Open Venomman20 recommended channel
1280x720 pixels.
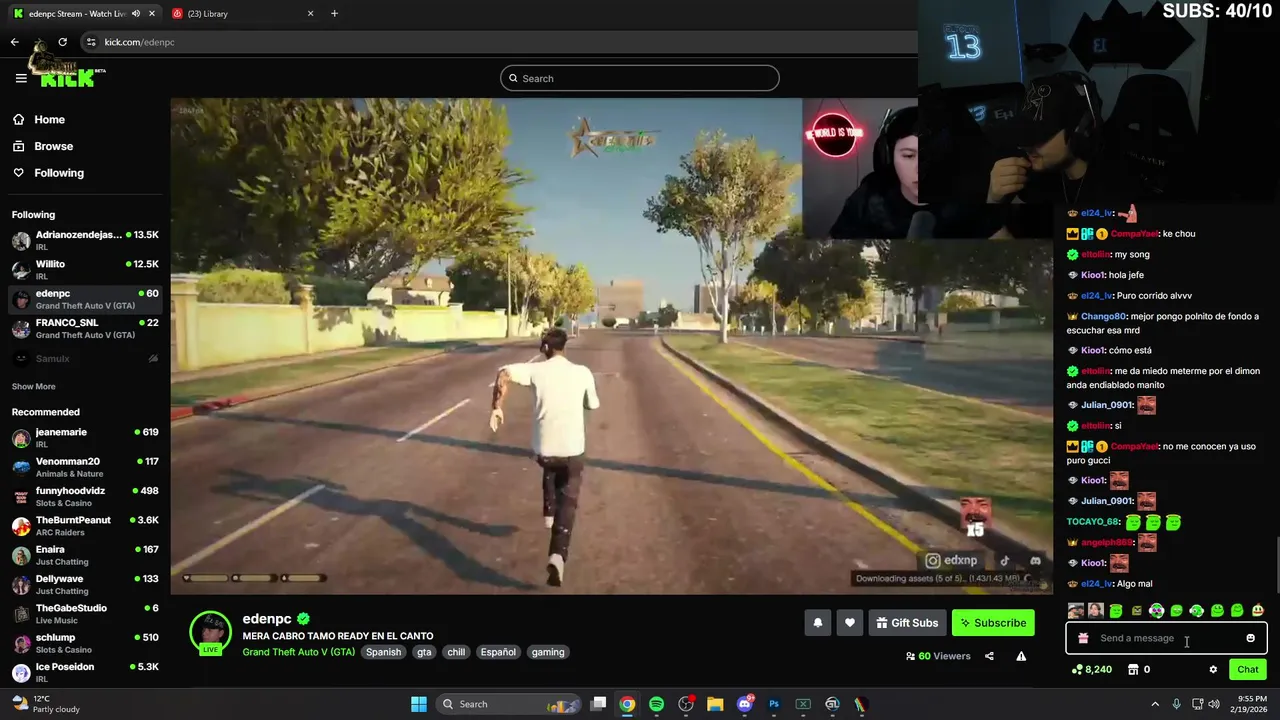tap(85, 467)
